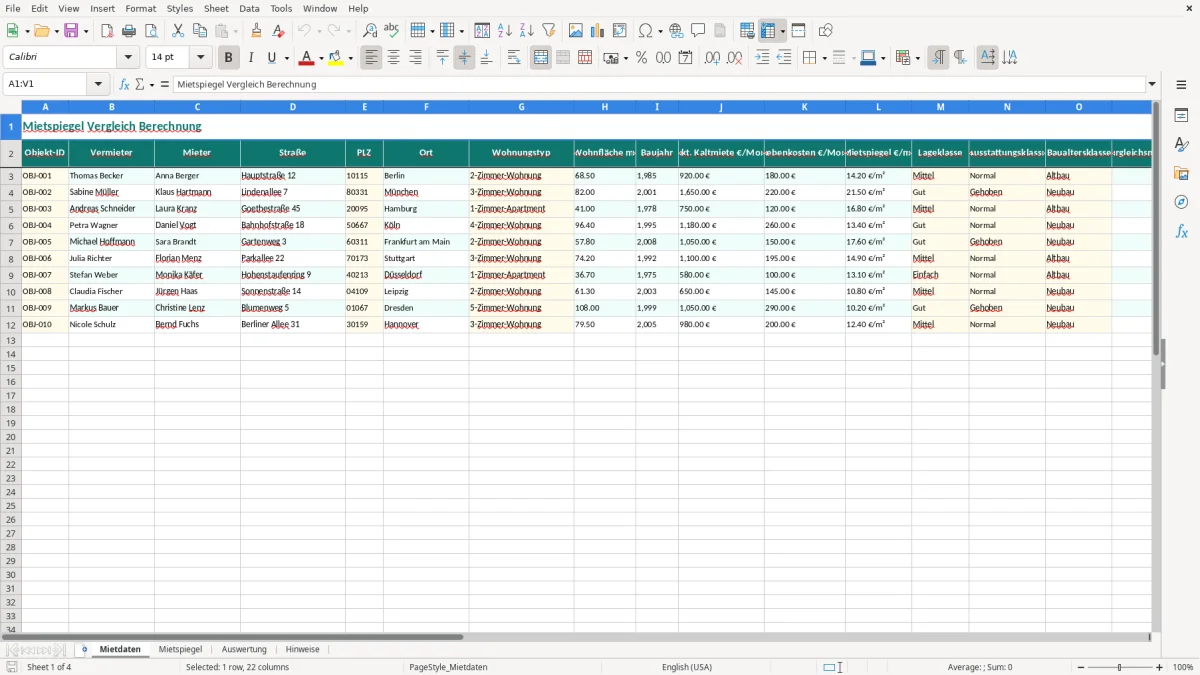Screen dimensions: 1200x675
Task: Insert Image from toolbar
Action: pyautogui.click(x=575, y=31)
